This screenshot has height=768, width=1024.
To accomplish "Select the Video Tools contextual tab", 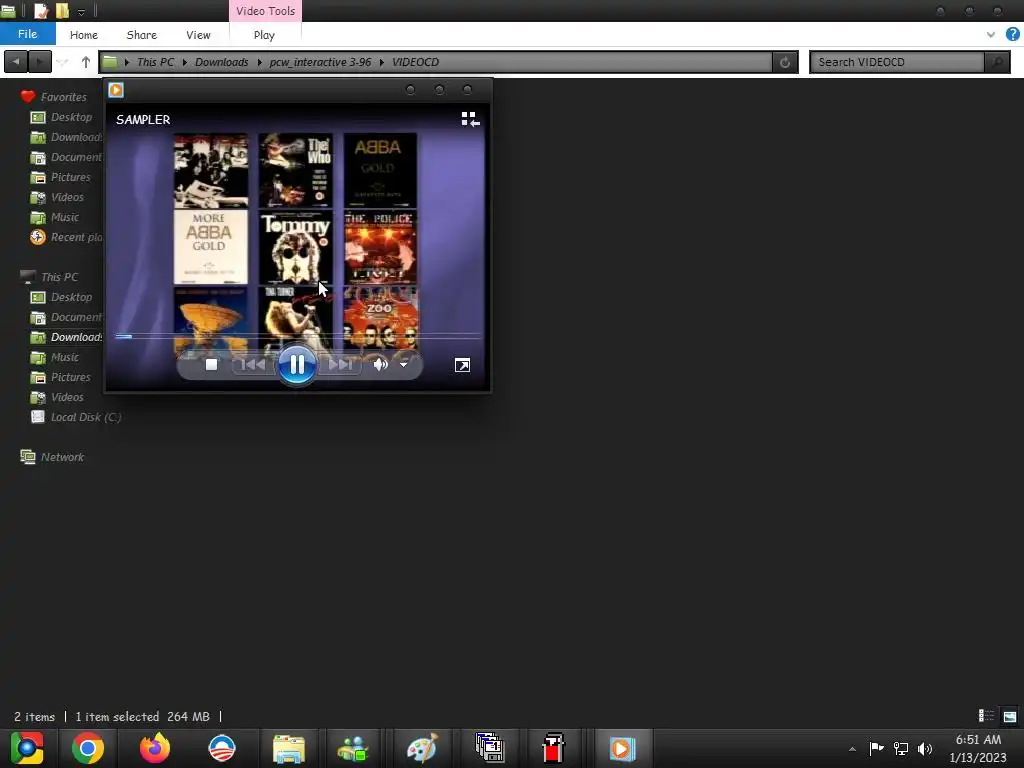I will coord(265,11).
